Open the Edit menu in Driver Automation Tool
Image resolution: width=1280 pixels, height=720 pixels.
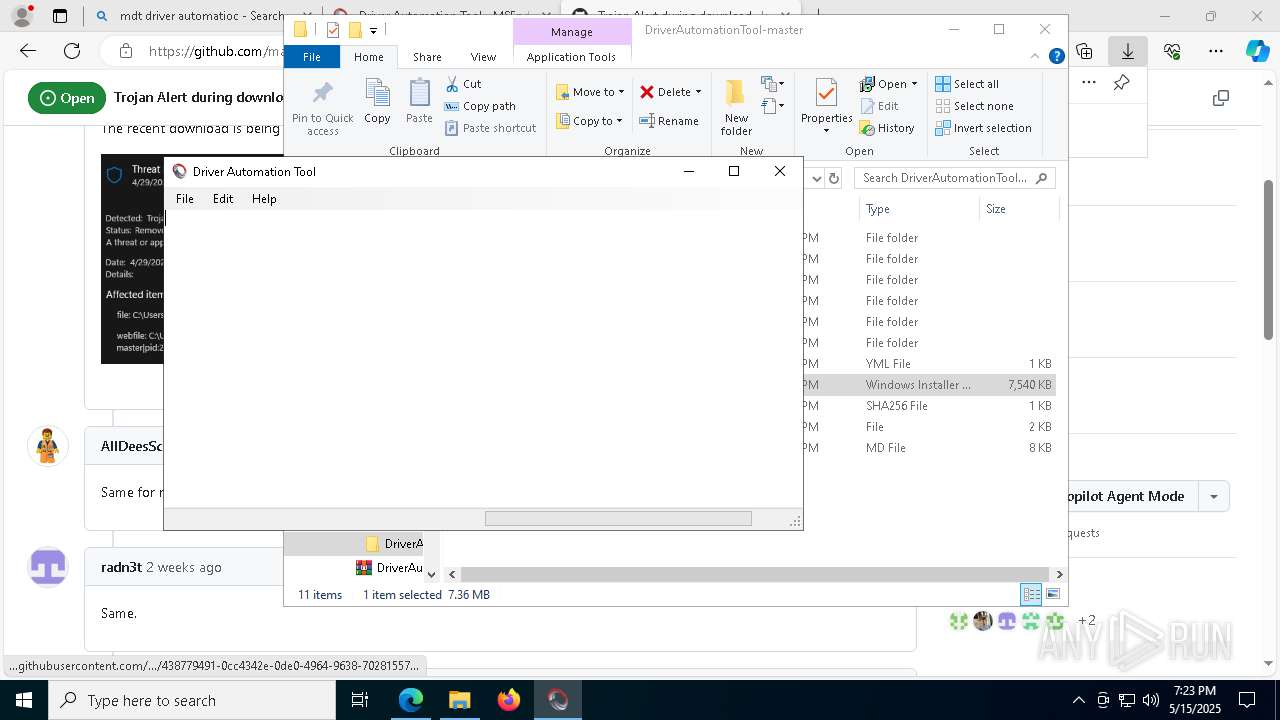(223, 199)
